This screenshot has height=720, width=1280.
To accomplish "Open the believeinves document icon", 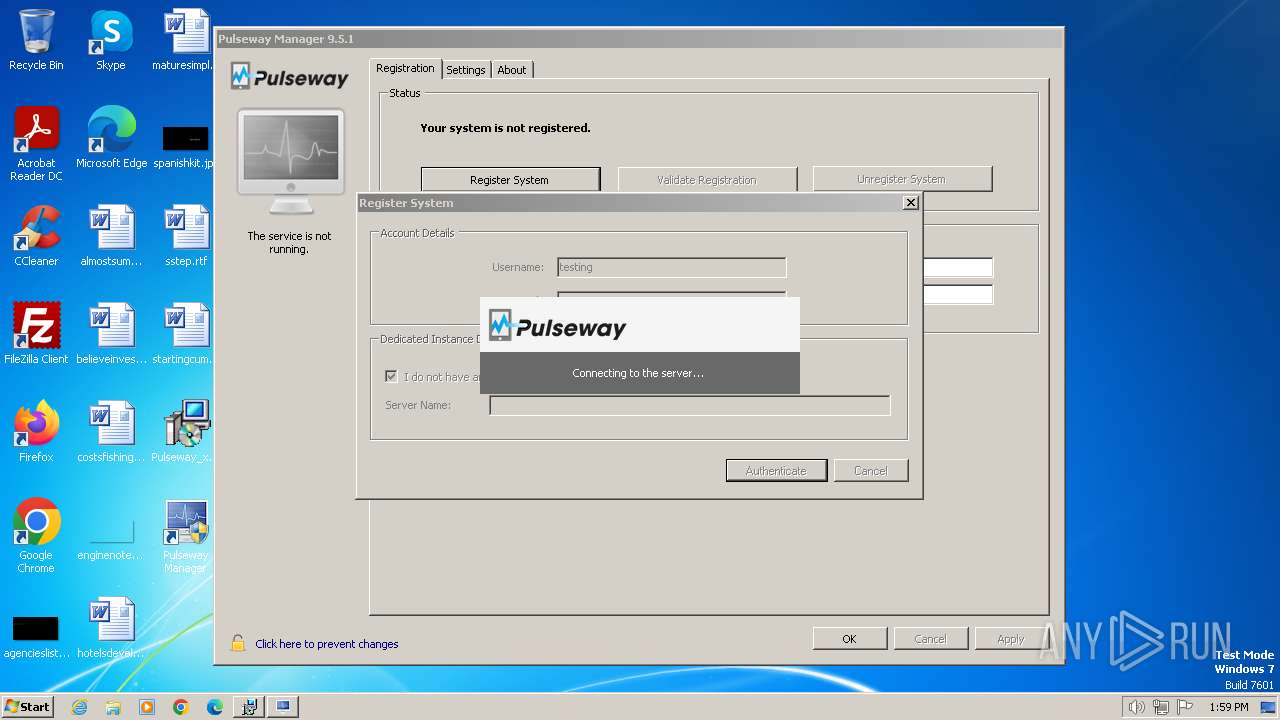I will pyautogui.click(x=111, y=334).
